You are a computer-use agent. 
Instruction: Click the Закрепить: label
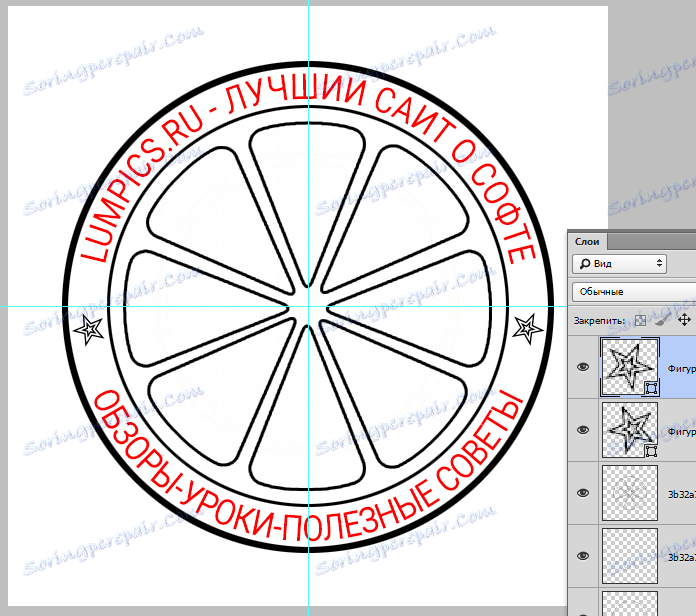(x=599, y=320)
